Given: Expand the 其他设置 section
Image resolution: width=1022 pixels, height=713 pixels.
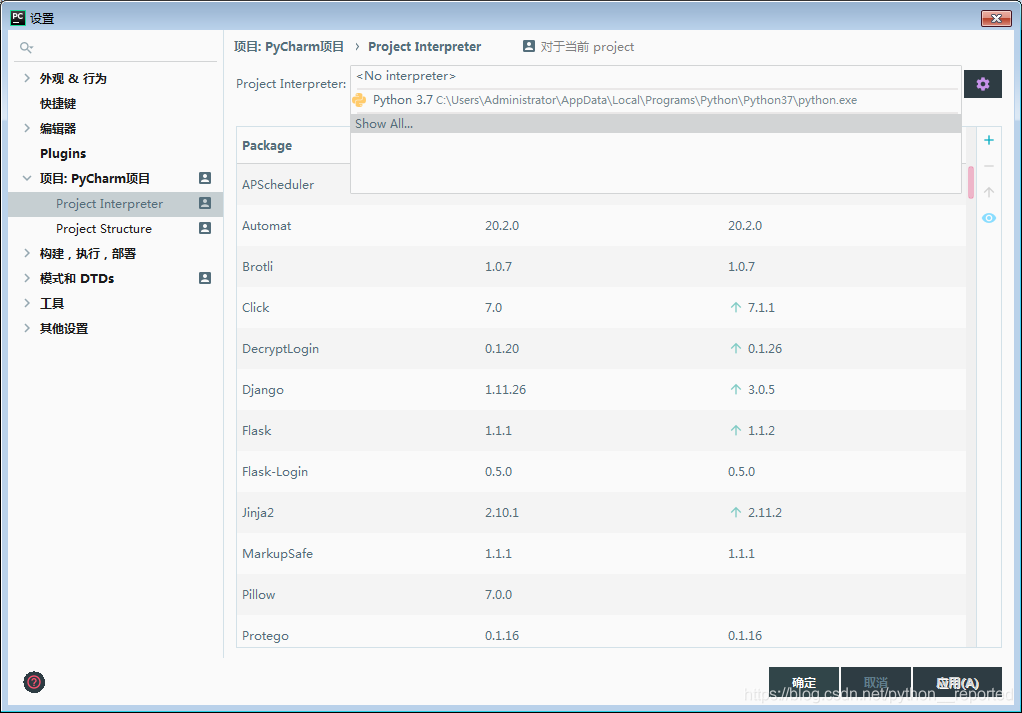Looking at the screenshot, I should 27,328.
